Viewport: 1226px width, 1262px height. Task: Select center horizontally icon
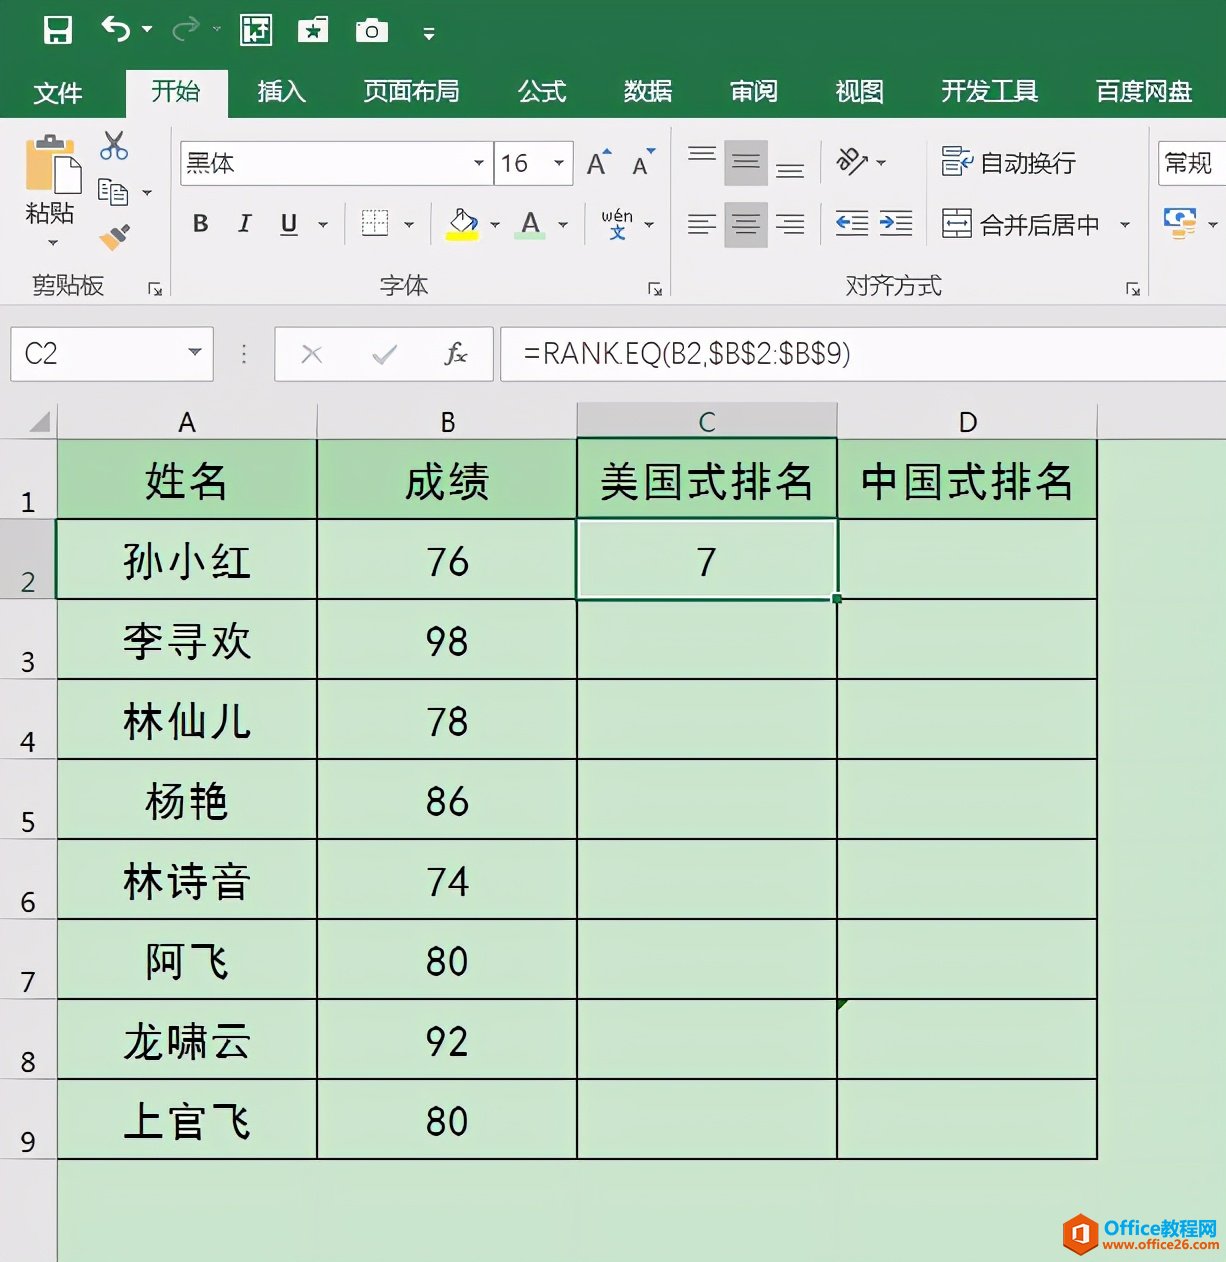(745, 224)
